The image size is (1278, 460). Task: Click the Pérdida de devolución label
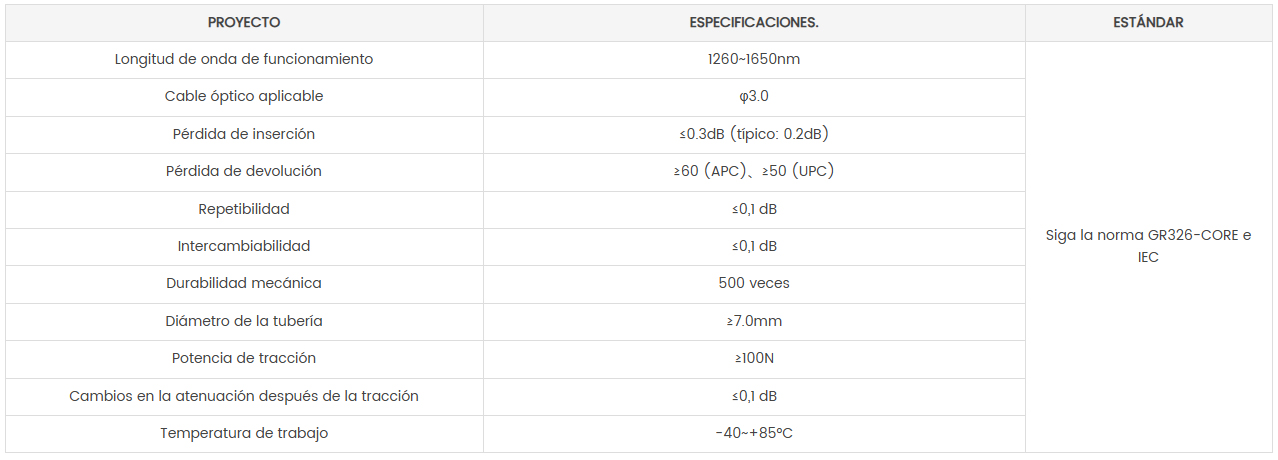[244, 171]
